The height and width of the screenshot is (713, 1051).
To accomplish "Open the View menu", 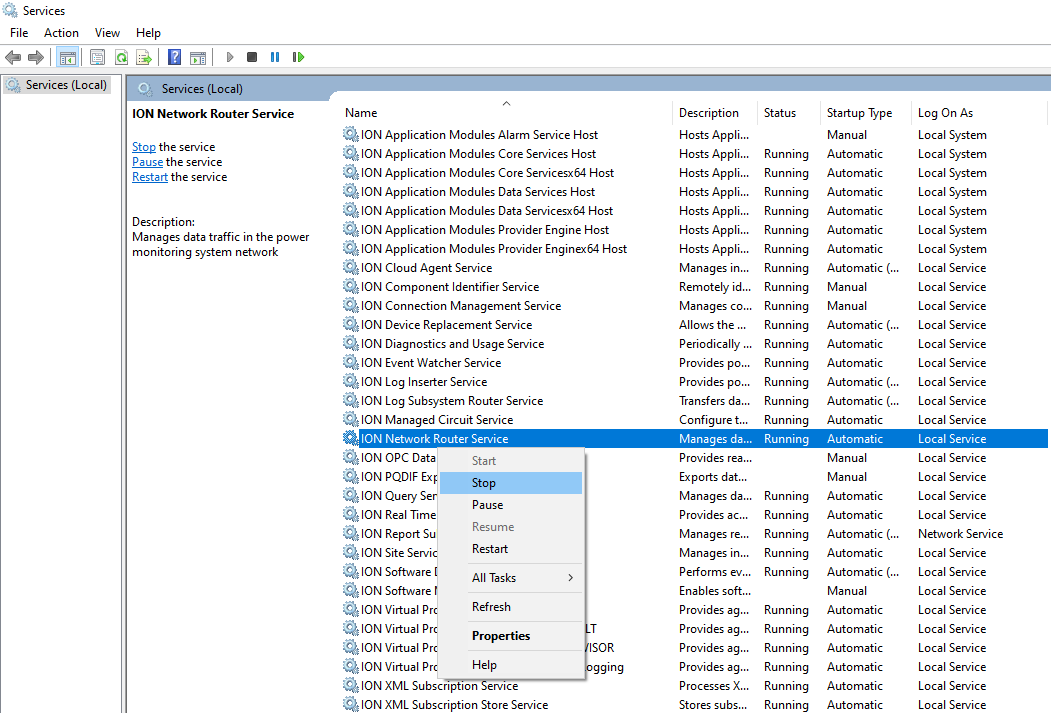I will coord(107,33).
